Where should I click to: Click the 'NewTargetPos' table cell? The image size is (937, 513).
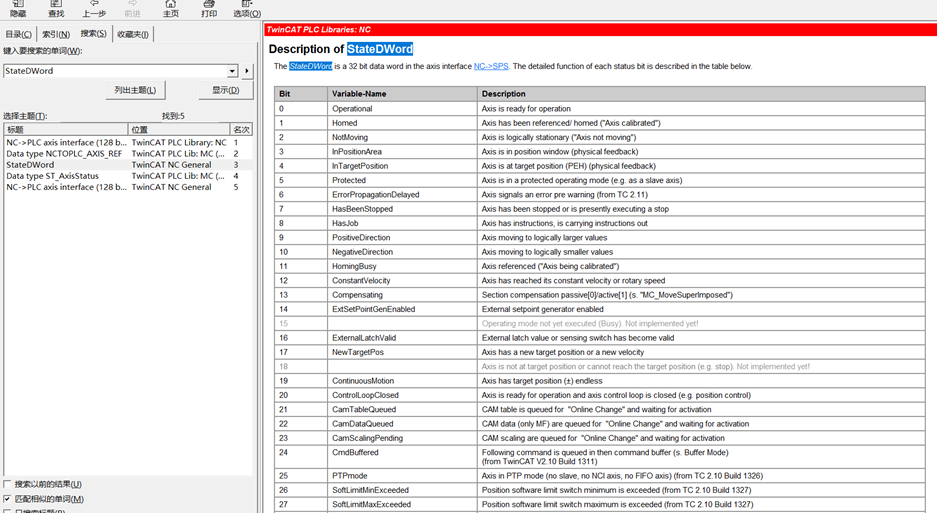403,353
